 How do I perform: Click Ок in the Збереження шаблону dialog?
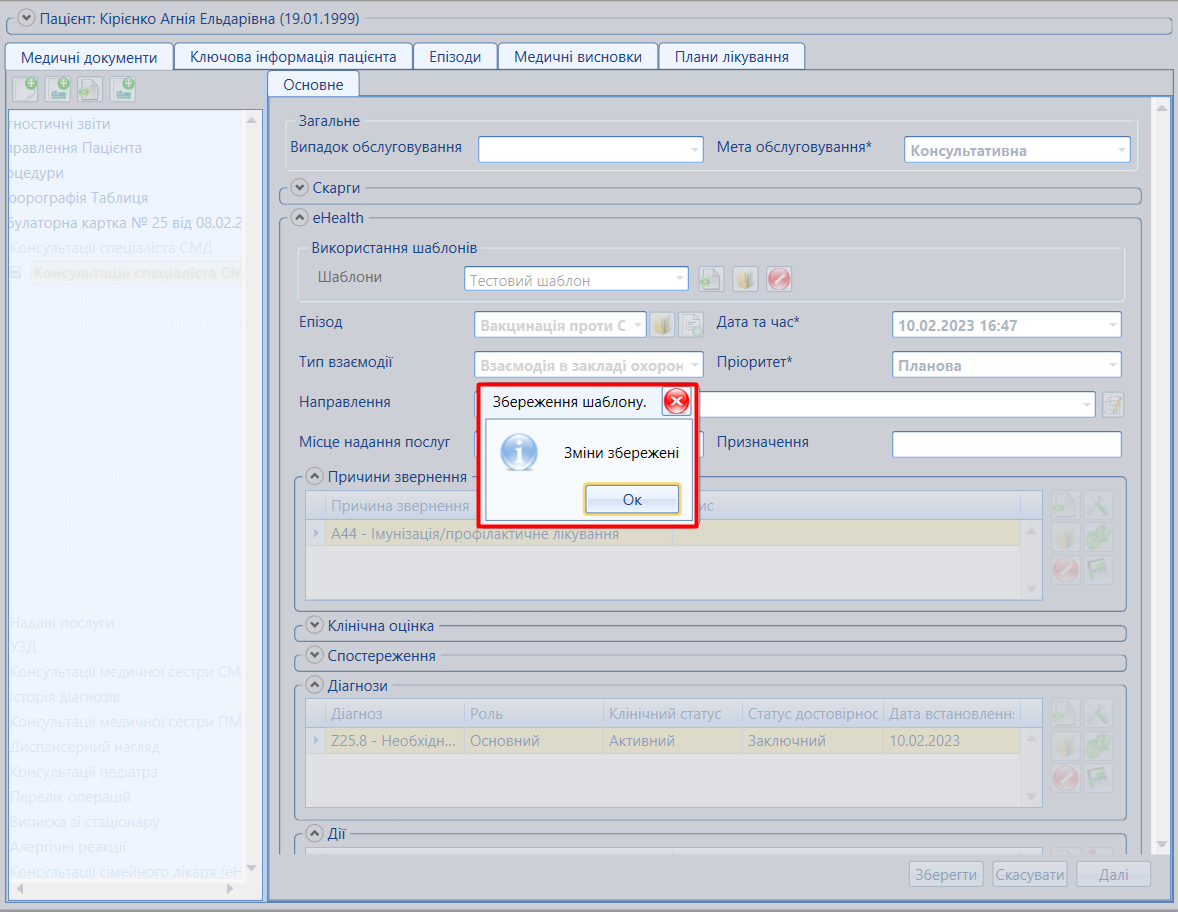[632, 500]
